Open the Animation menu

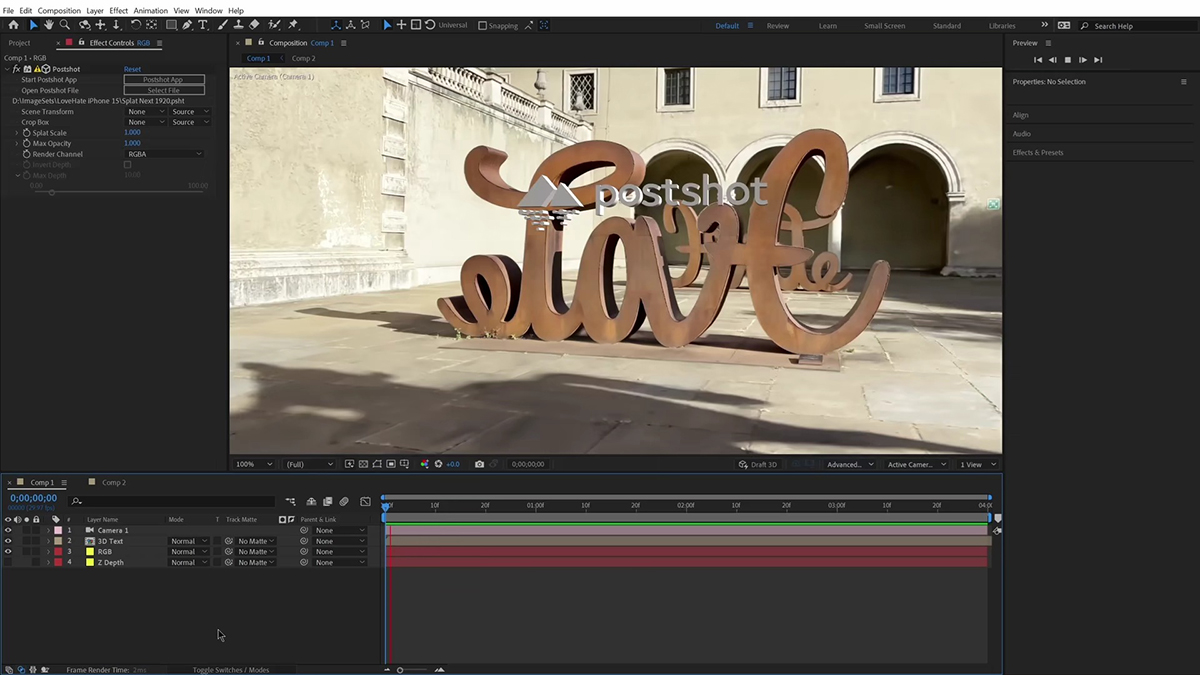(x=150, y=11)
